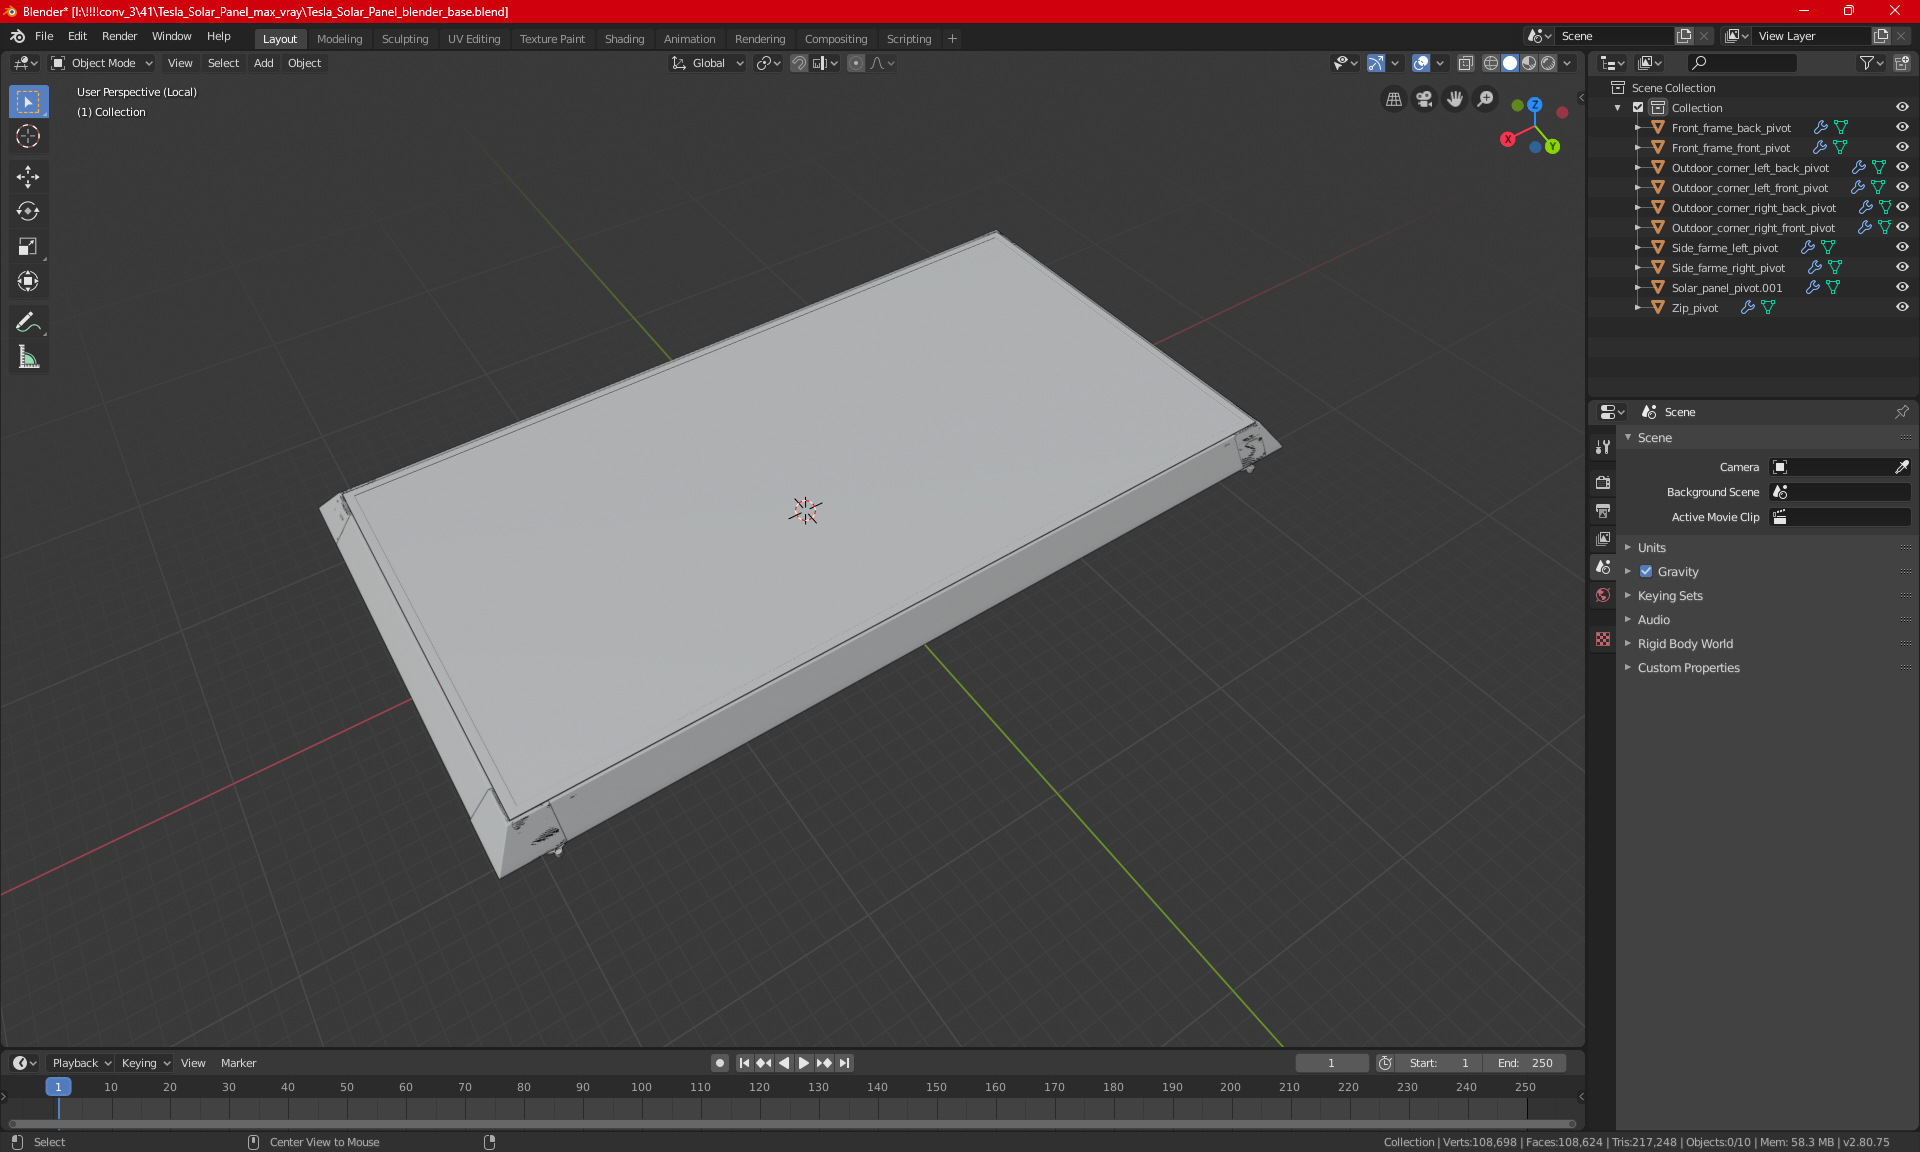Viewport: 1920px width, 1152px height.
Task: Select Outdoor_corner_left_back_pivot in outliner
Action: (1750, 168)
